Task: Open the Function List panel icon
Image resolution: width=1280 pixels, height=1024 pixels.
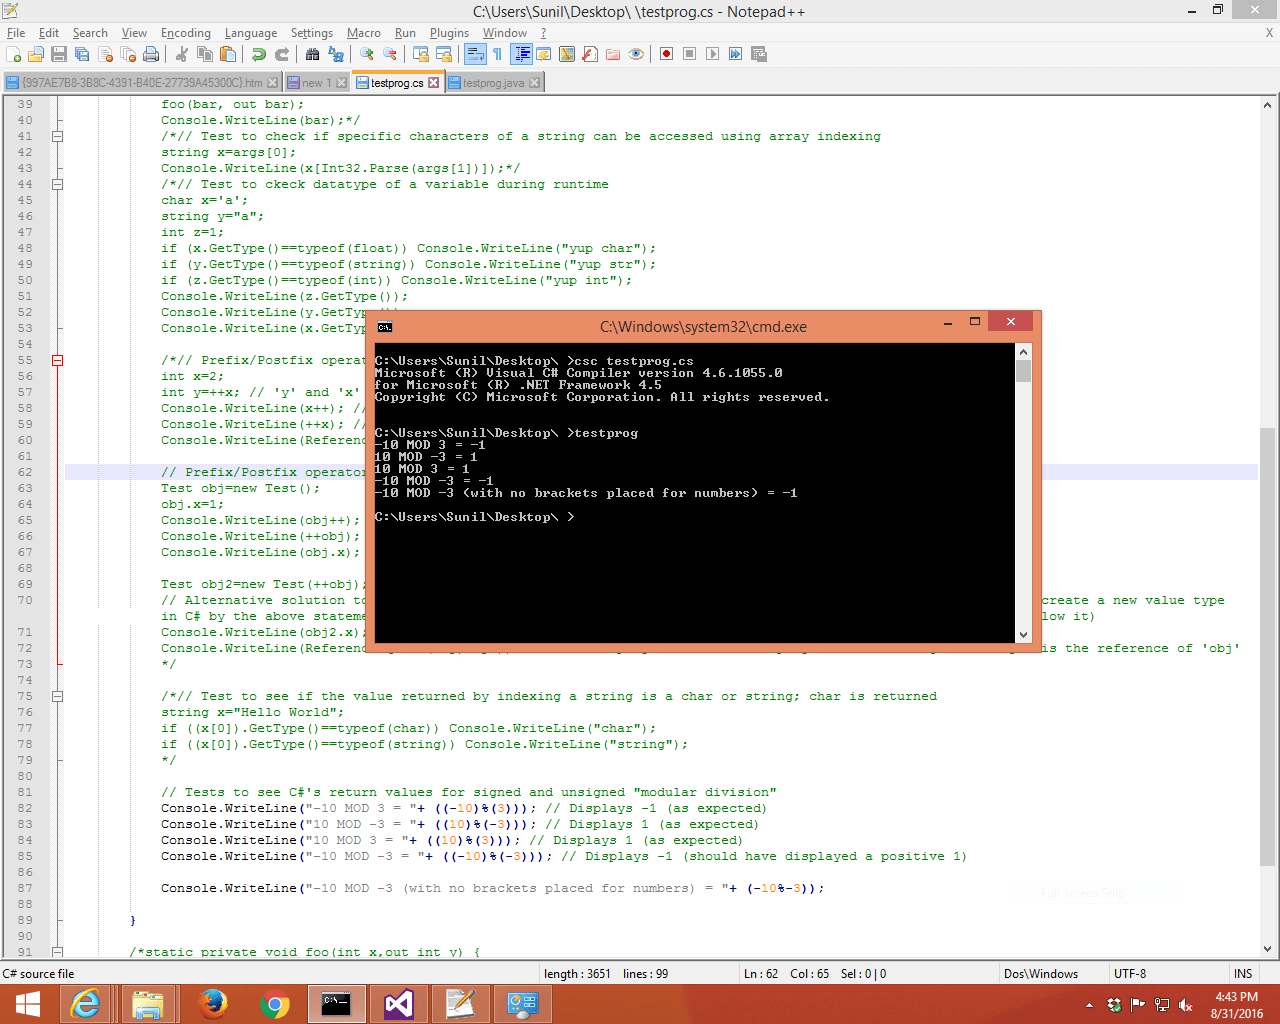Action: (x=590, y=54)
